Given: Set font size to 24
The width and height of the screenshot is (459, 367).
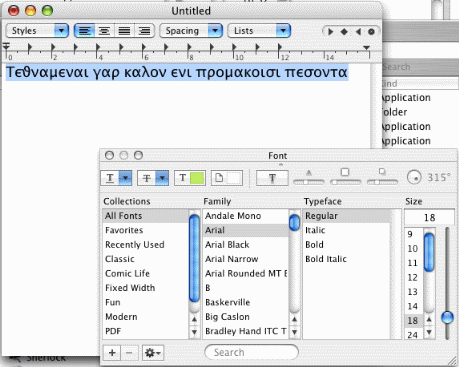Looking at the screenshot, I should click(414, 334).
